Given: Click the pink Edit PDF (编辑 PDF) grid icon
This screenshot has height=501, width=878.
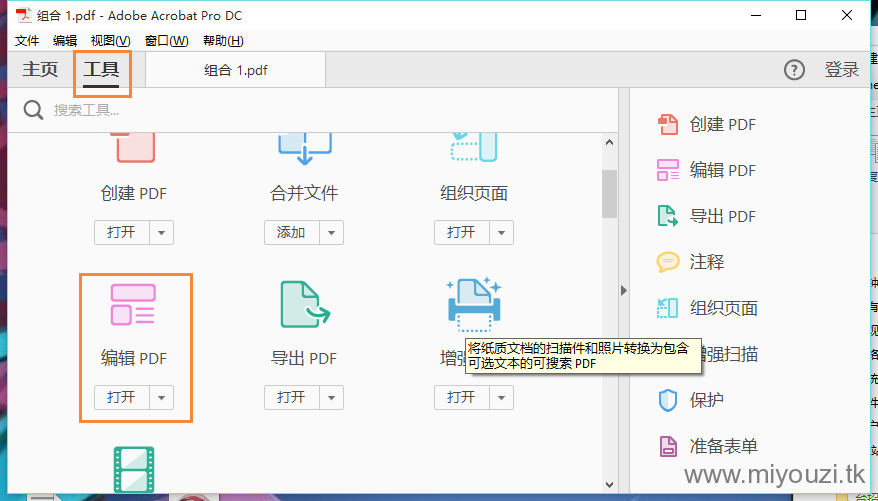Looking at the screenshot, I should click(133, 305).
